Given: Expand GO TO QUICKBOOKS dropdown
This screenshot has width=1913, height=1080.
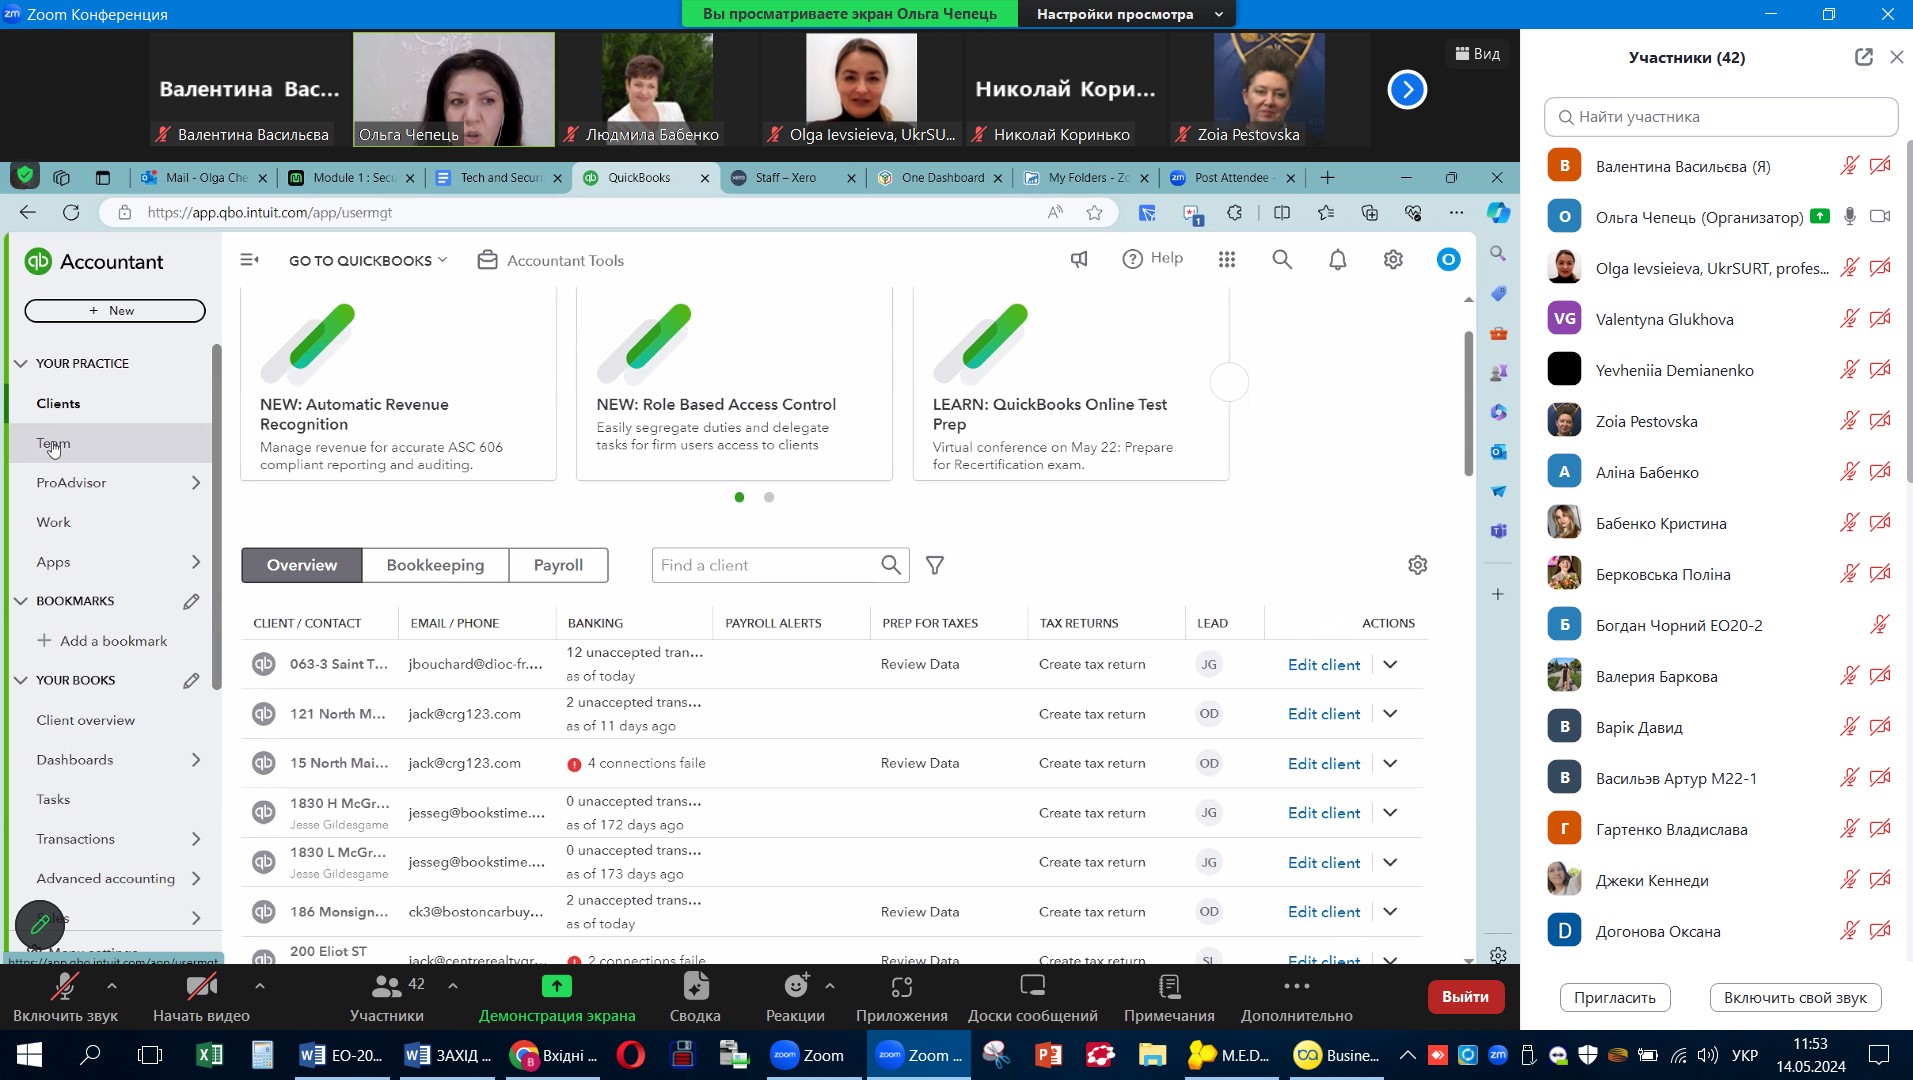Looking at the screenshot, I should [368, 261].
